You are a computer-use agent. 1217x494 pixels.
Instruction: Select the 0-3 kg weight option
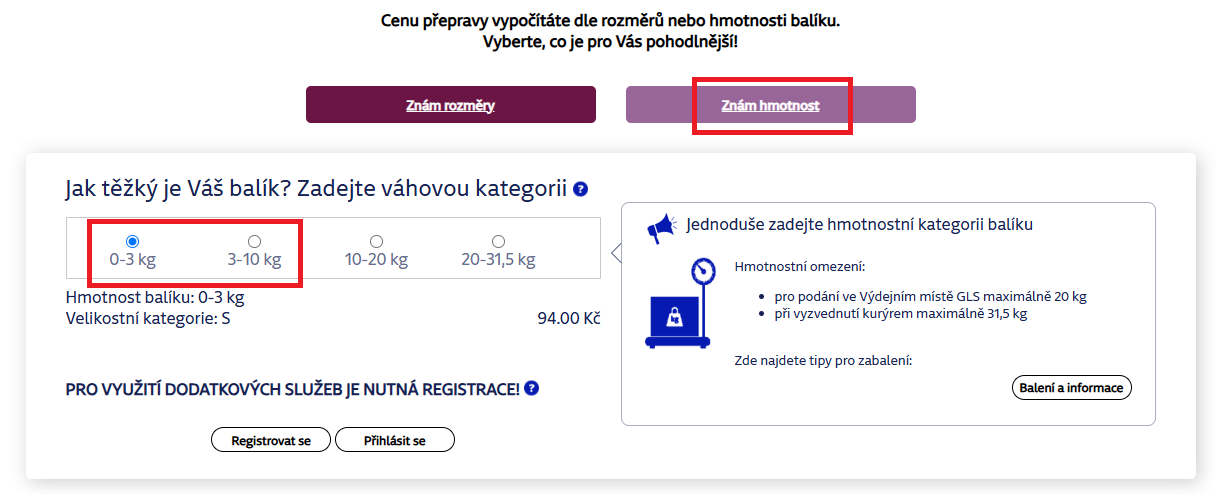click(x=132, y=241)
